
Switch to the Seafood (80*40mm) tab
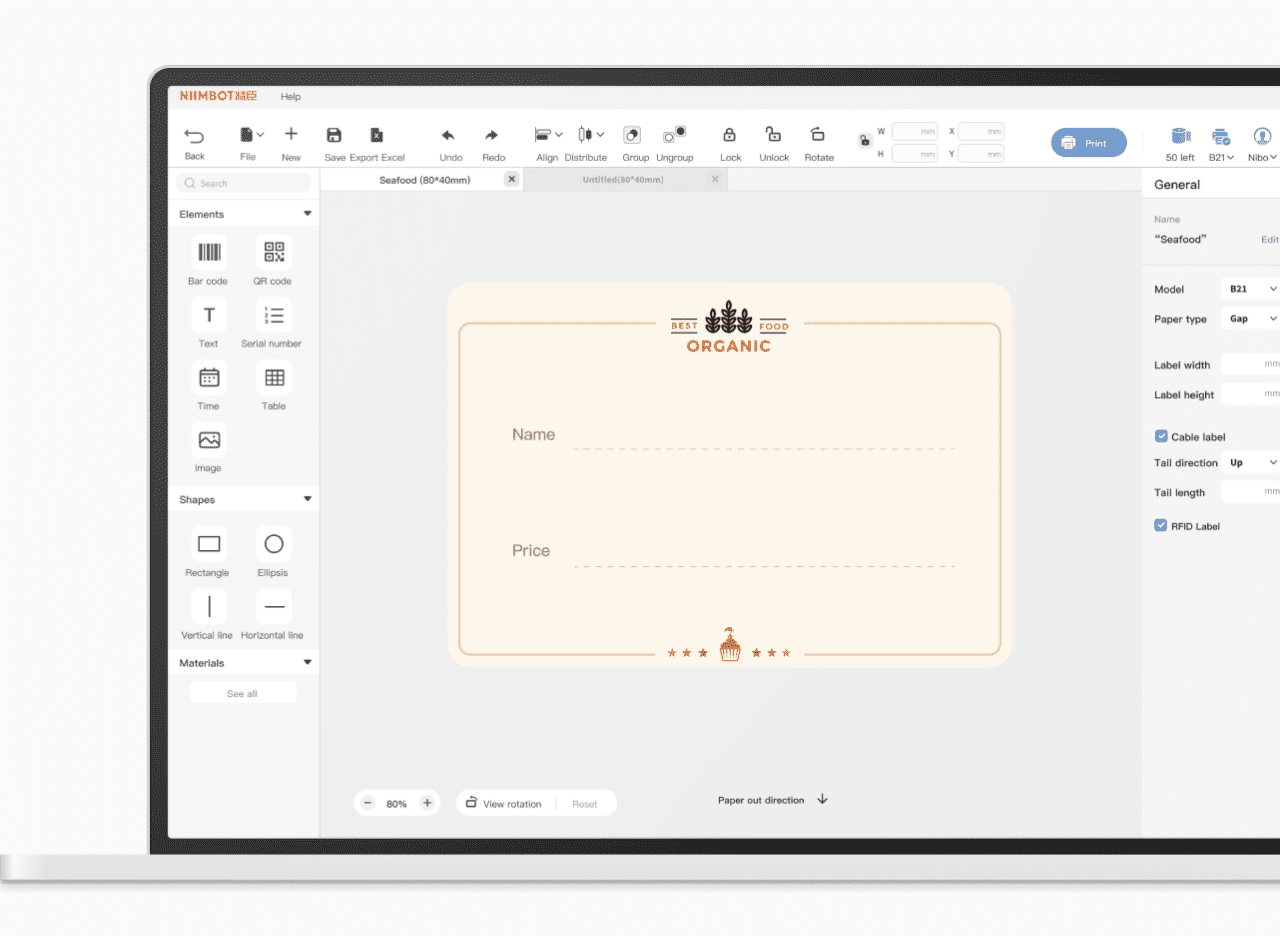[x=424, y=180]
